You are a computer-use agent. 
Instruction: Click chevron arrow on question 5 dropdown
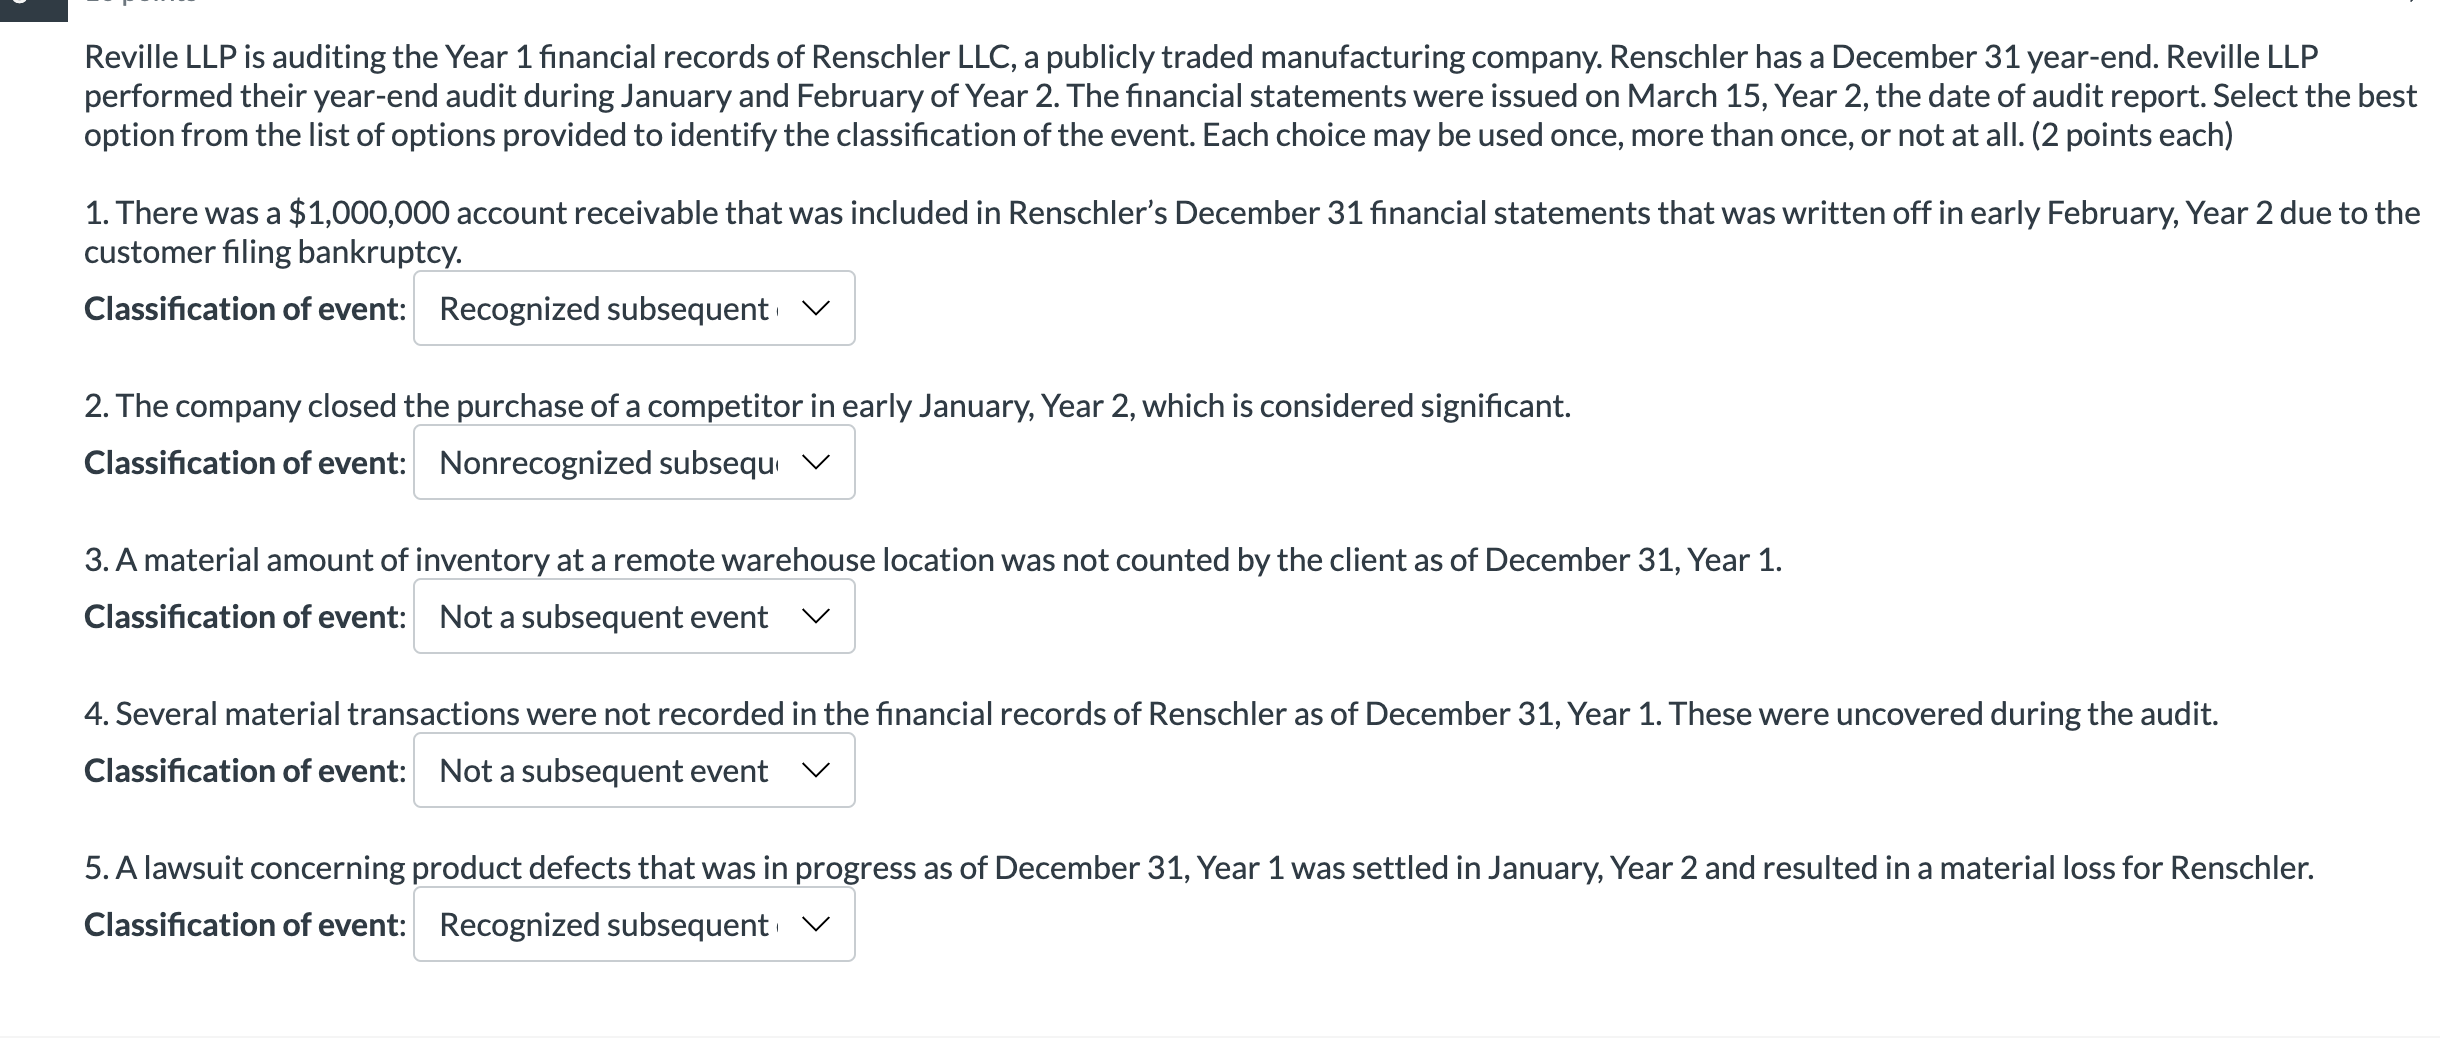pyautogui.click(x=816, y=925)
